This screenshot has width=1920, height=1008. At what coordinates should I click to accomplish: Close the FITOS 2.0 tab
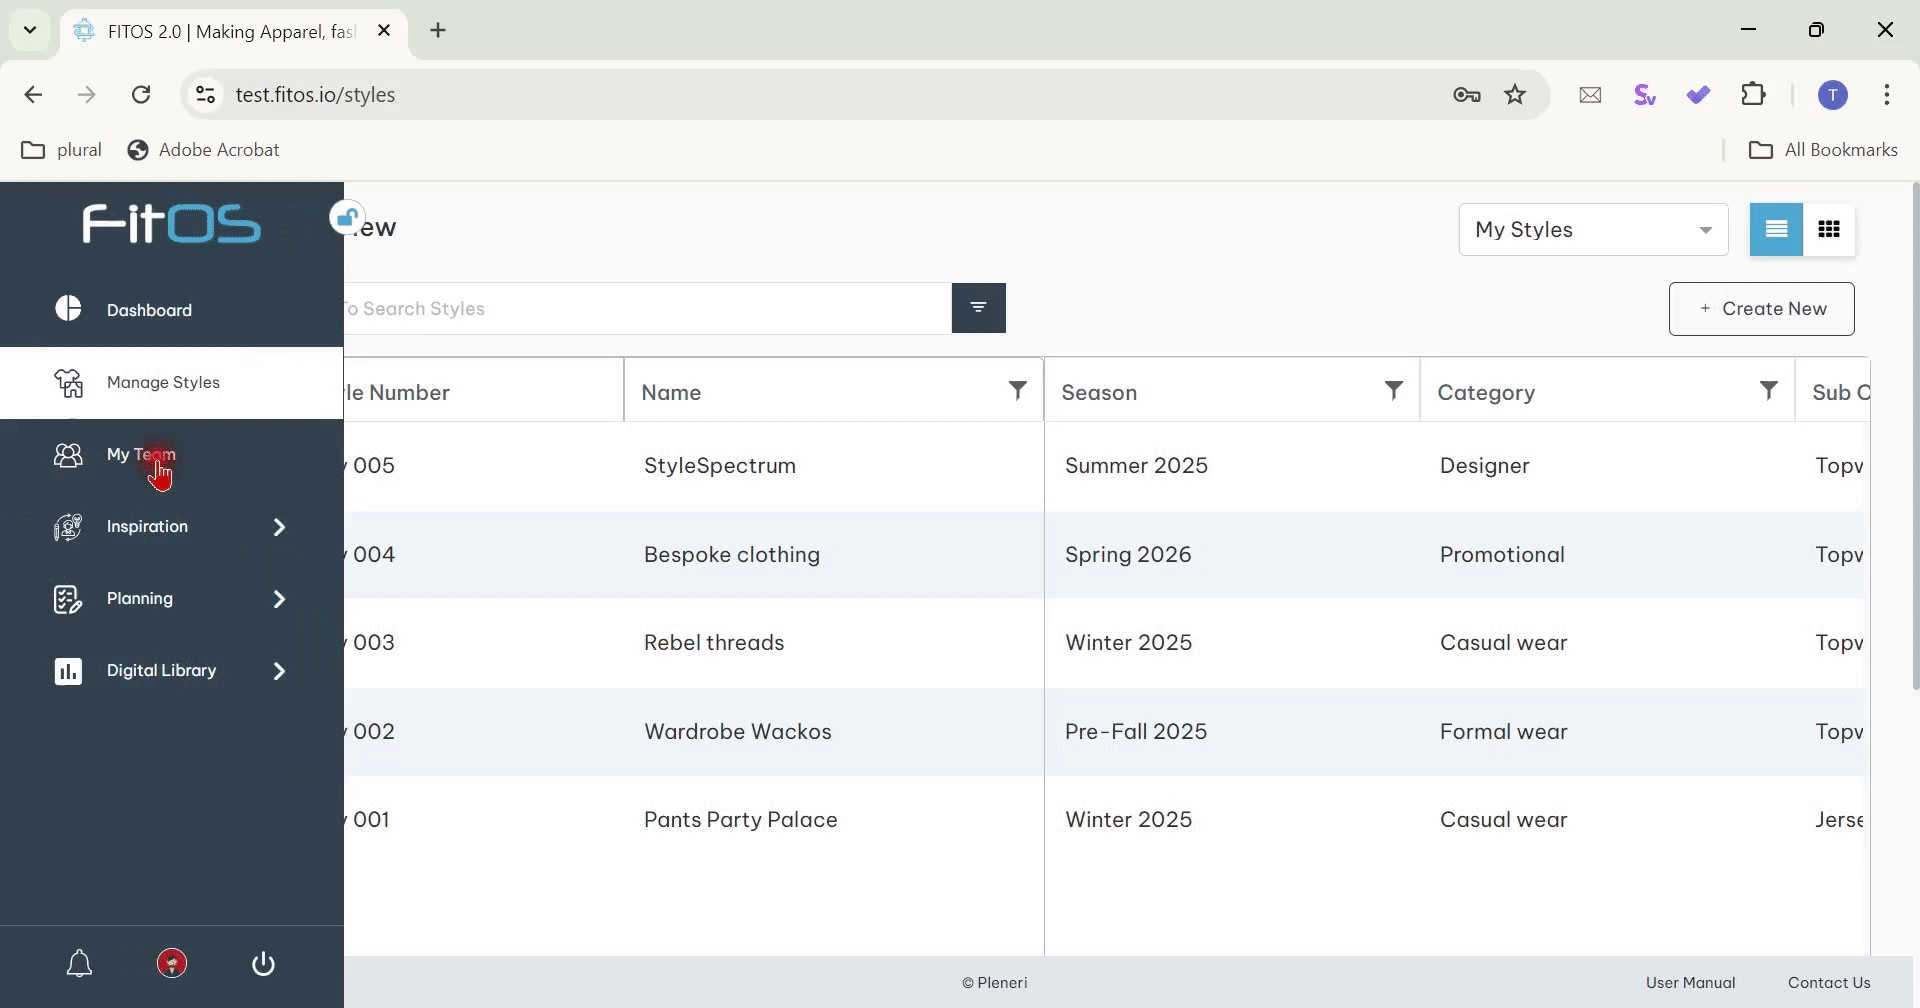pyautogui.click(x=384, y=31)
